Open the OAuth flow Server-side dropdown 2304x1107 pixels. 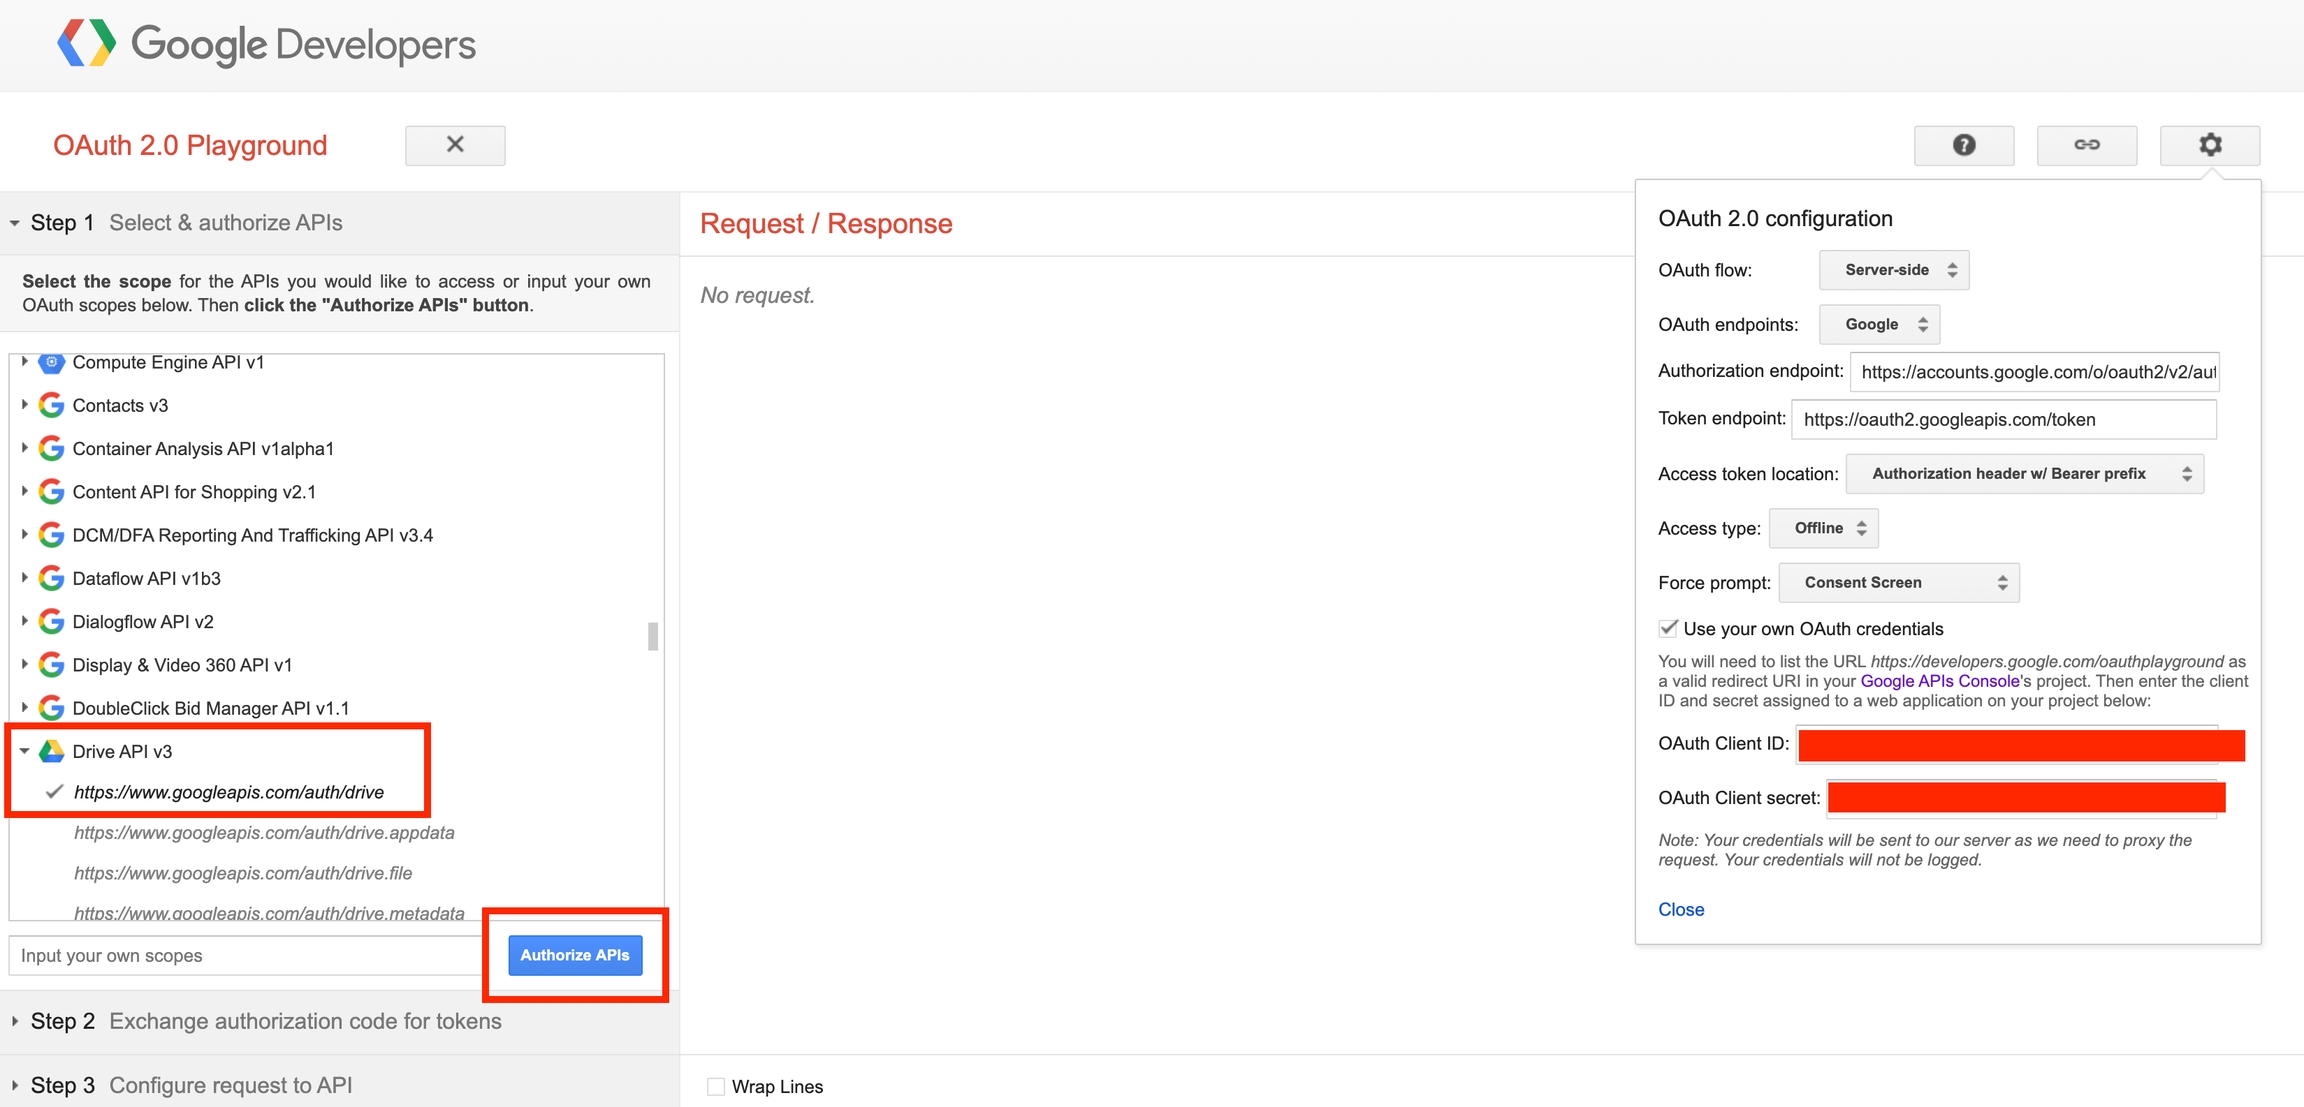point(1893,270)
